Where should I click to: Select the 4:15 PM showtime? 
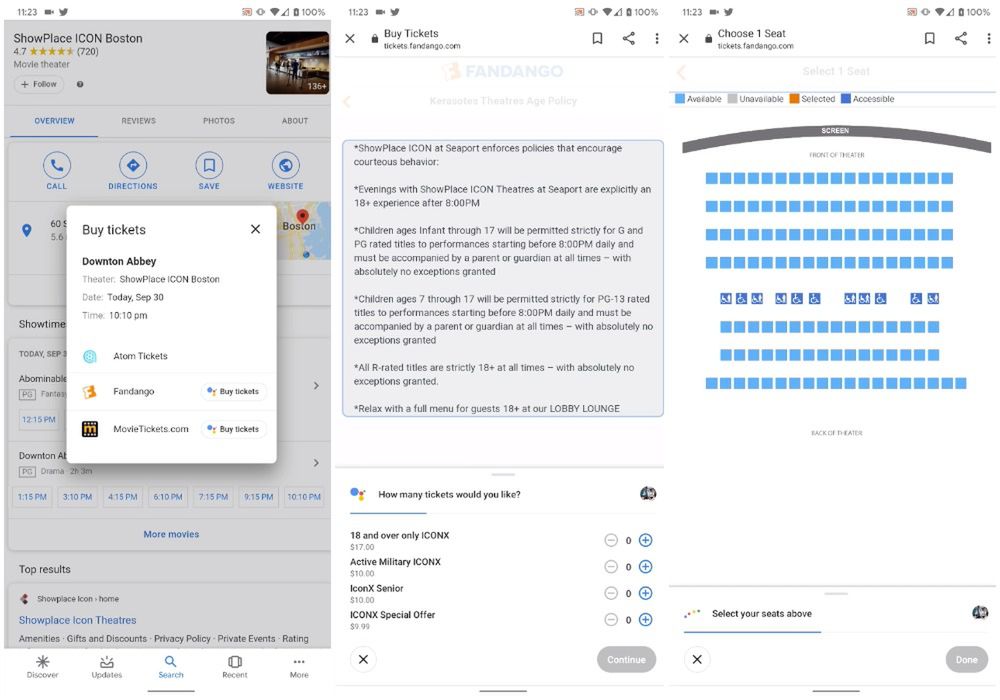[x=122, y=497]
